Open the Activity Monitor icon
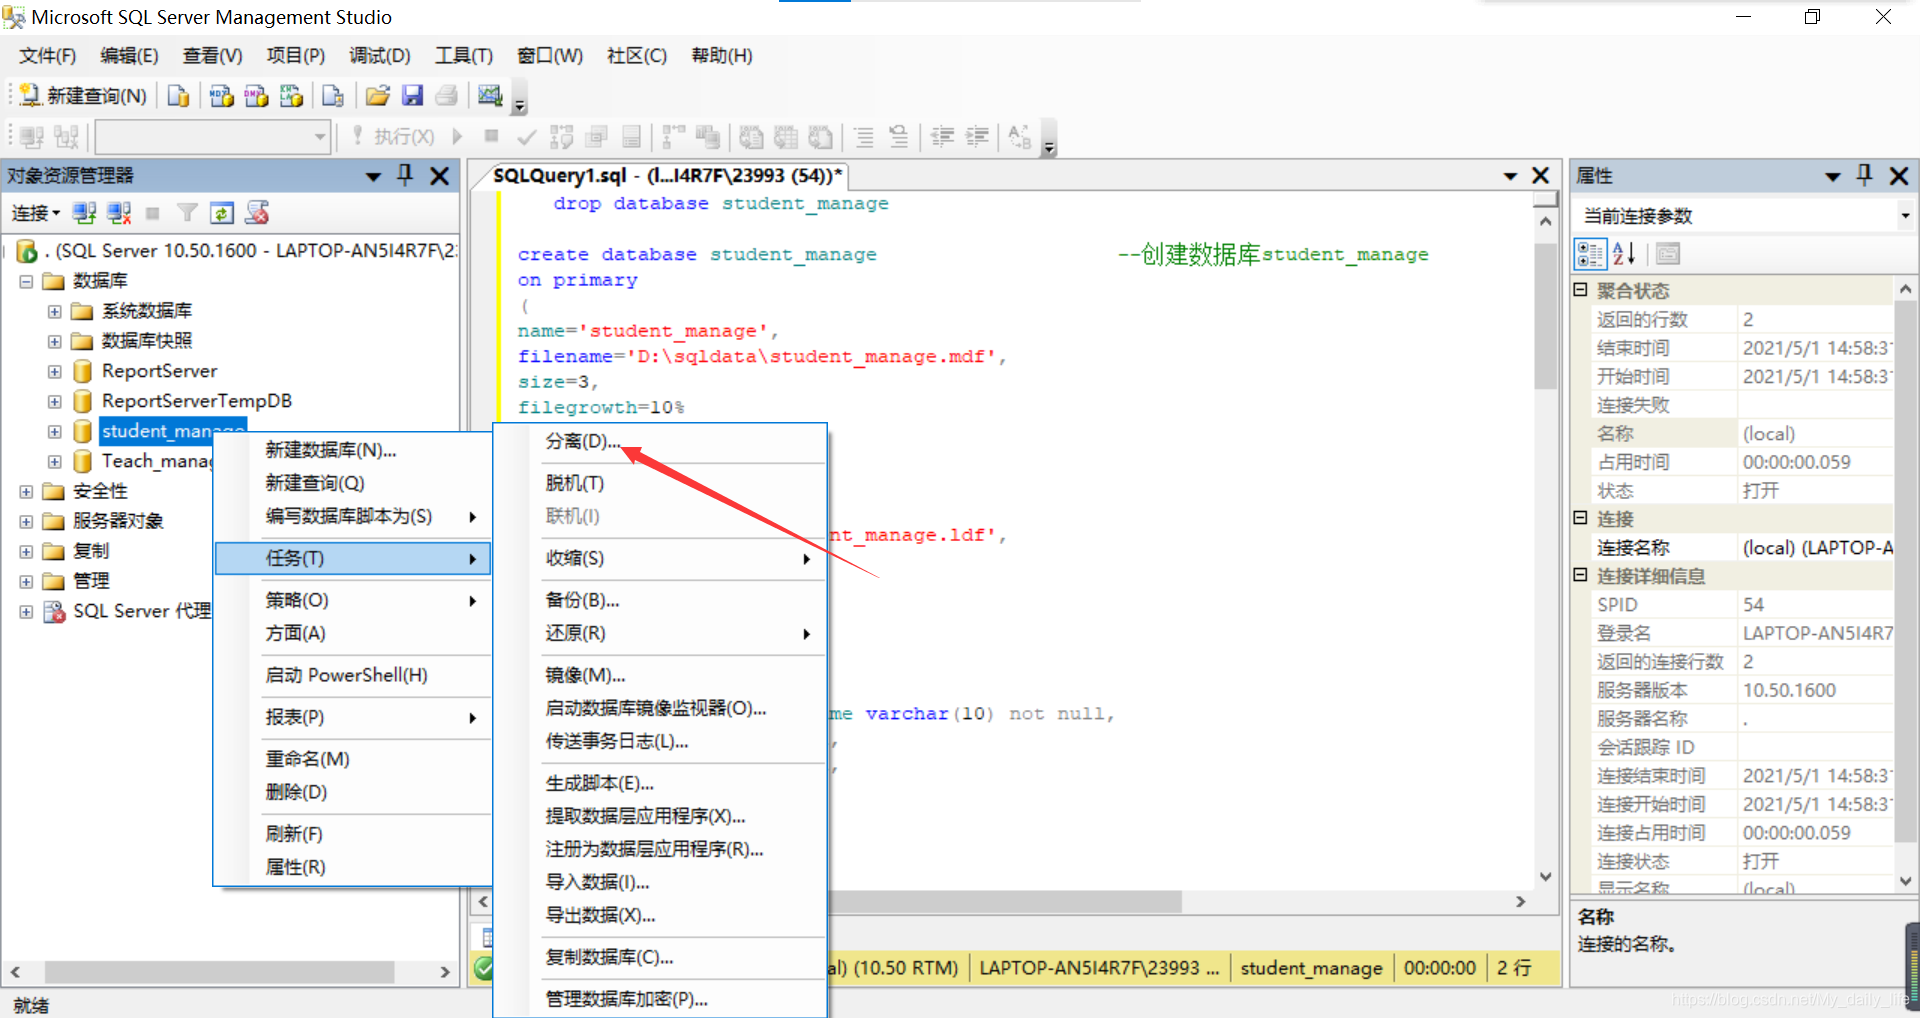Screen dimensions: 1920x1018 (x=490, y=95)
